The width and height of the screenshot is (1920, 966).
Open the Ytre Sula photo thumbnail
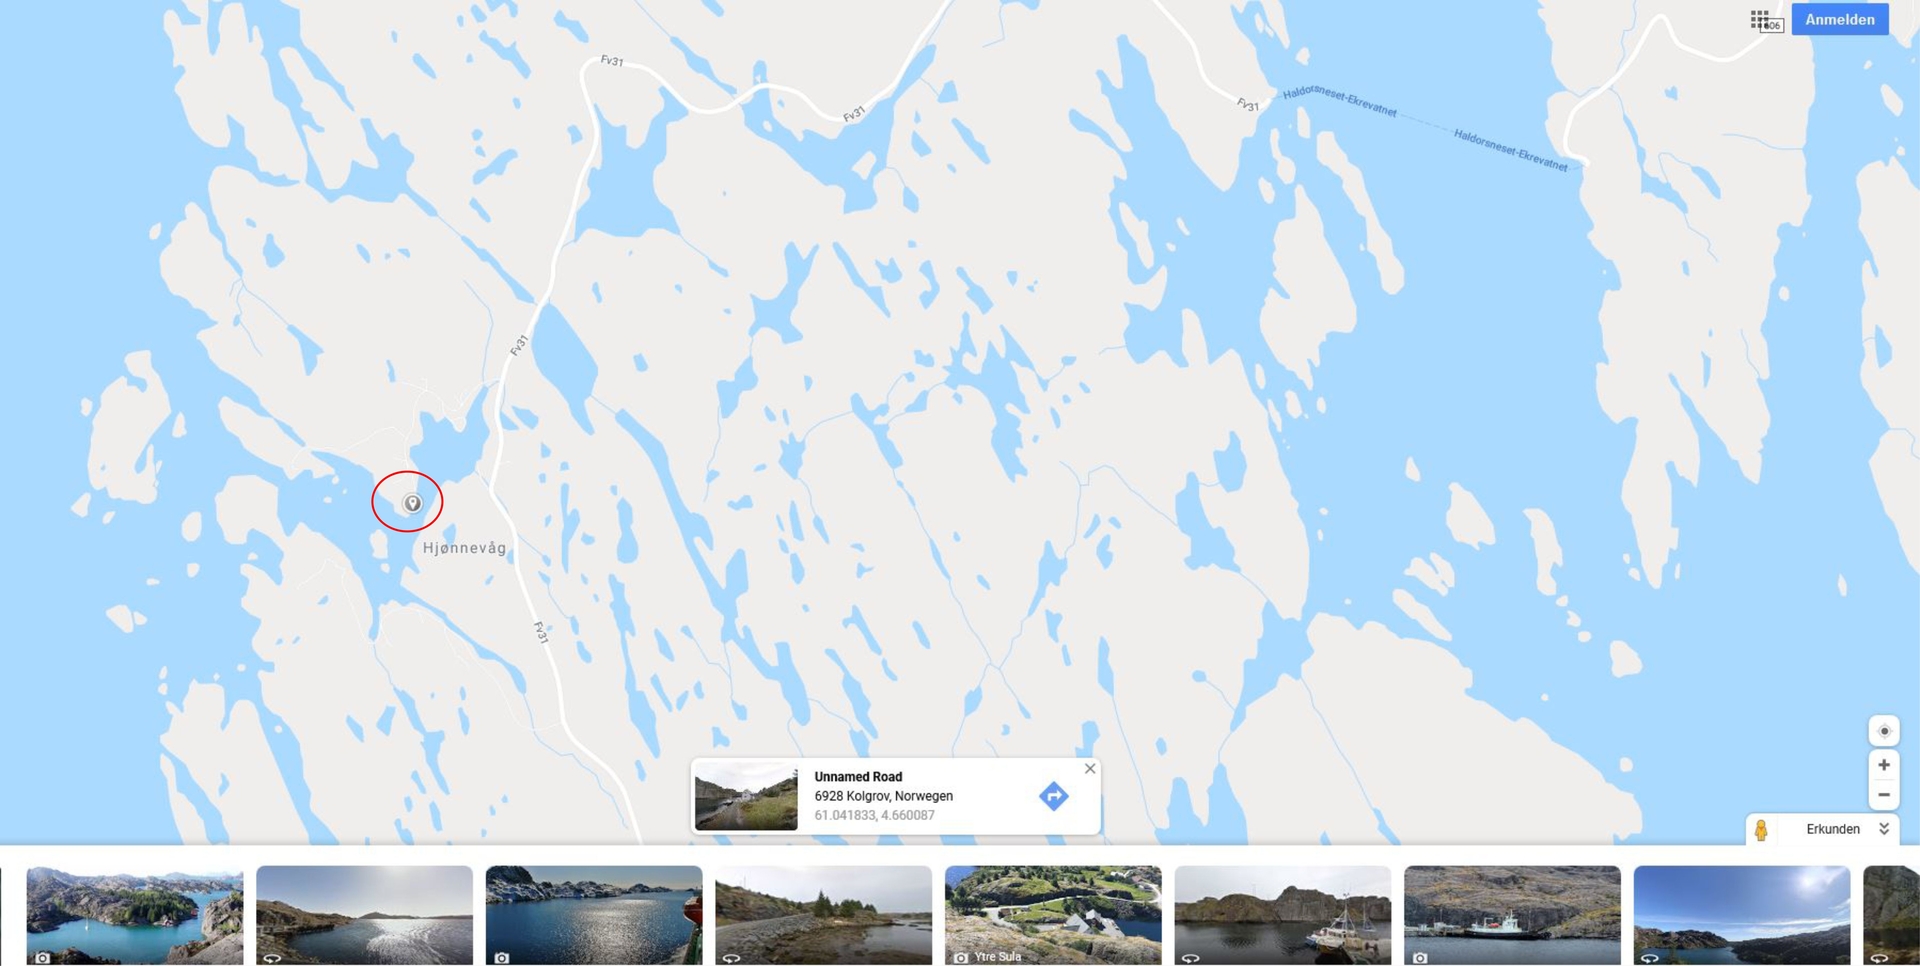1053,915
